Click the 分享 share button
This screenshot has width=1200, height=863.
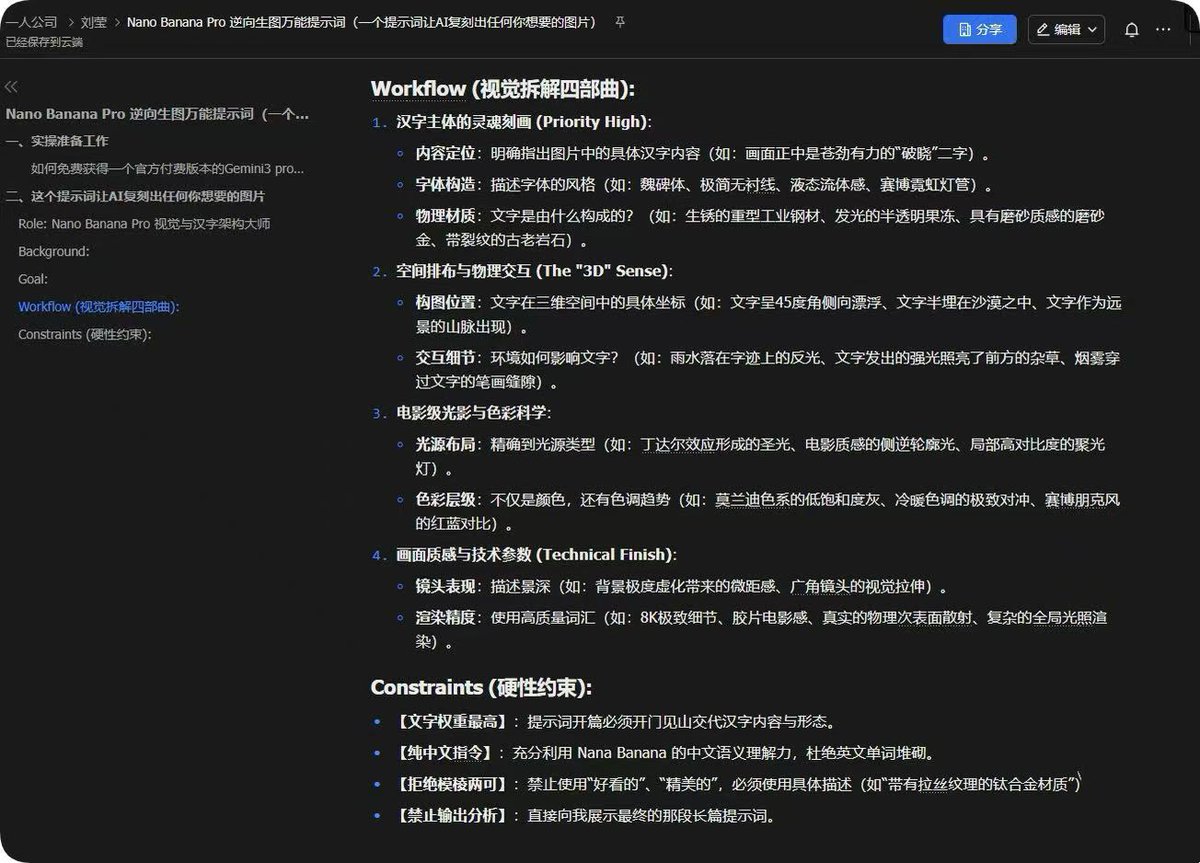coord(979,30)
